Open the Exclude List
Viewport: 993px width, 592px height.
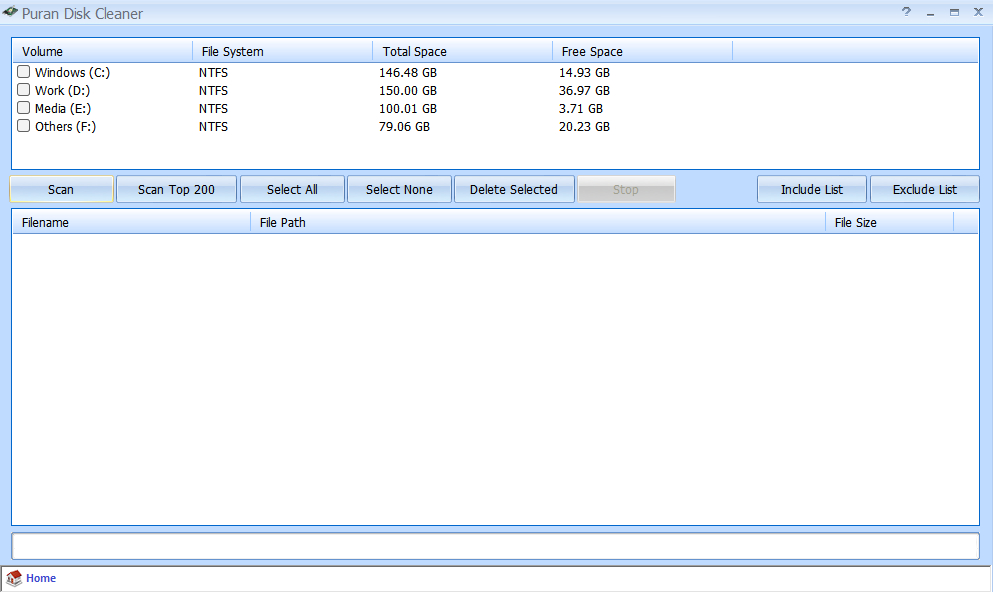pyautogui.click(x=924, y=189)
